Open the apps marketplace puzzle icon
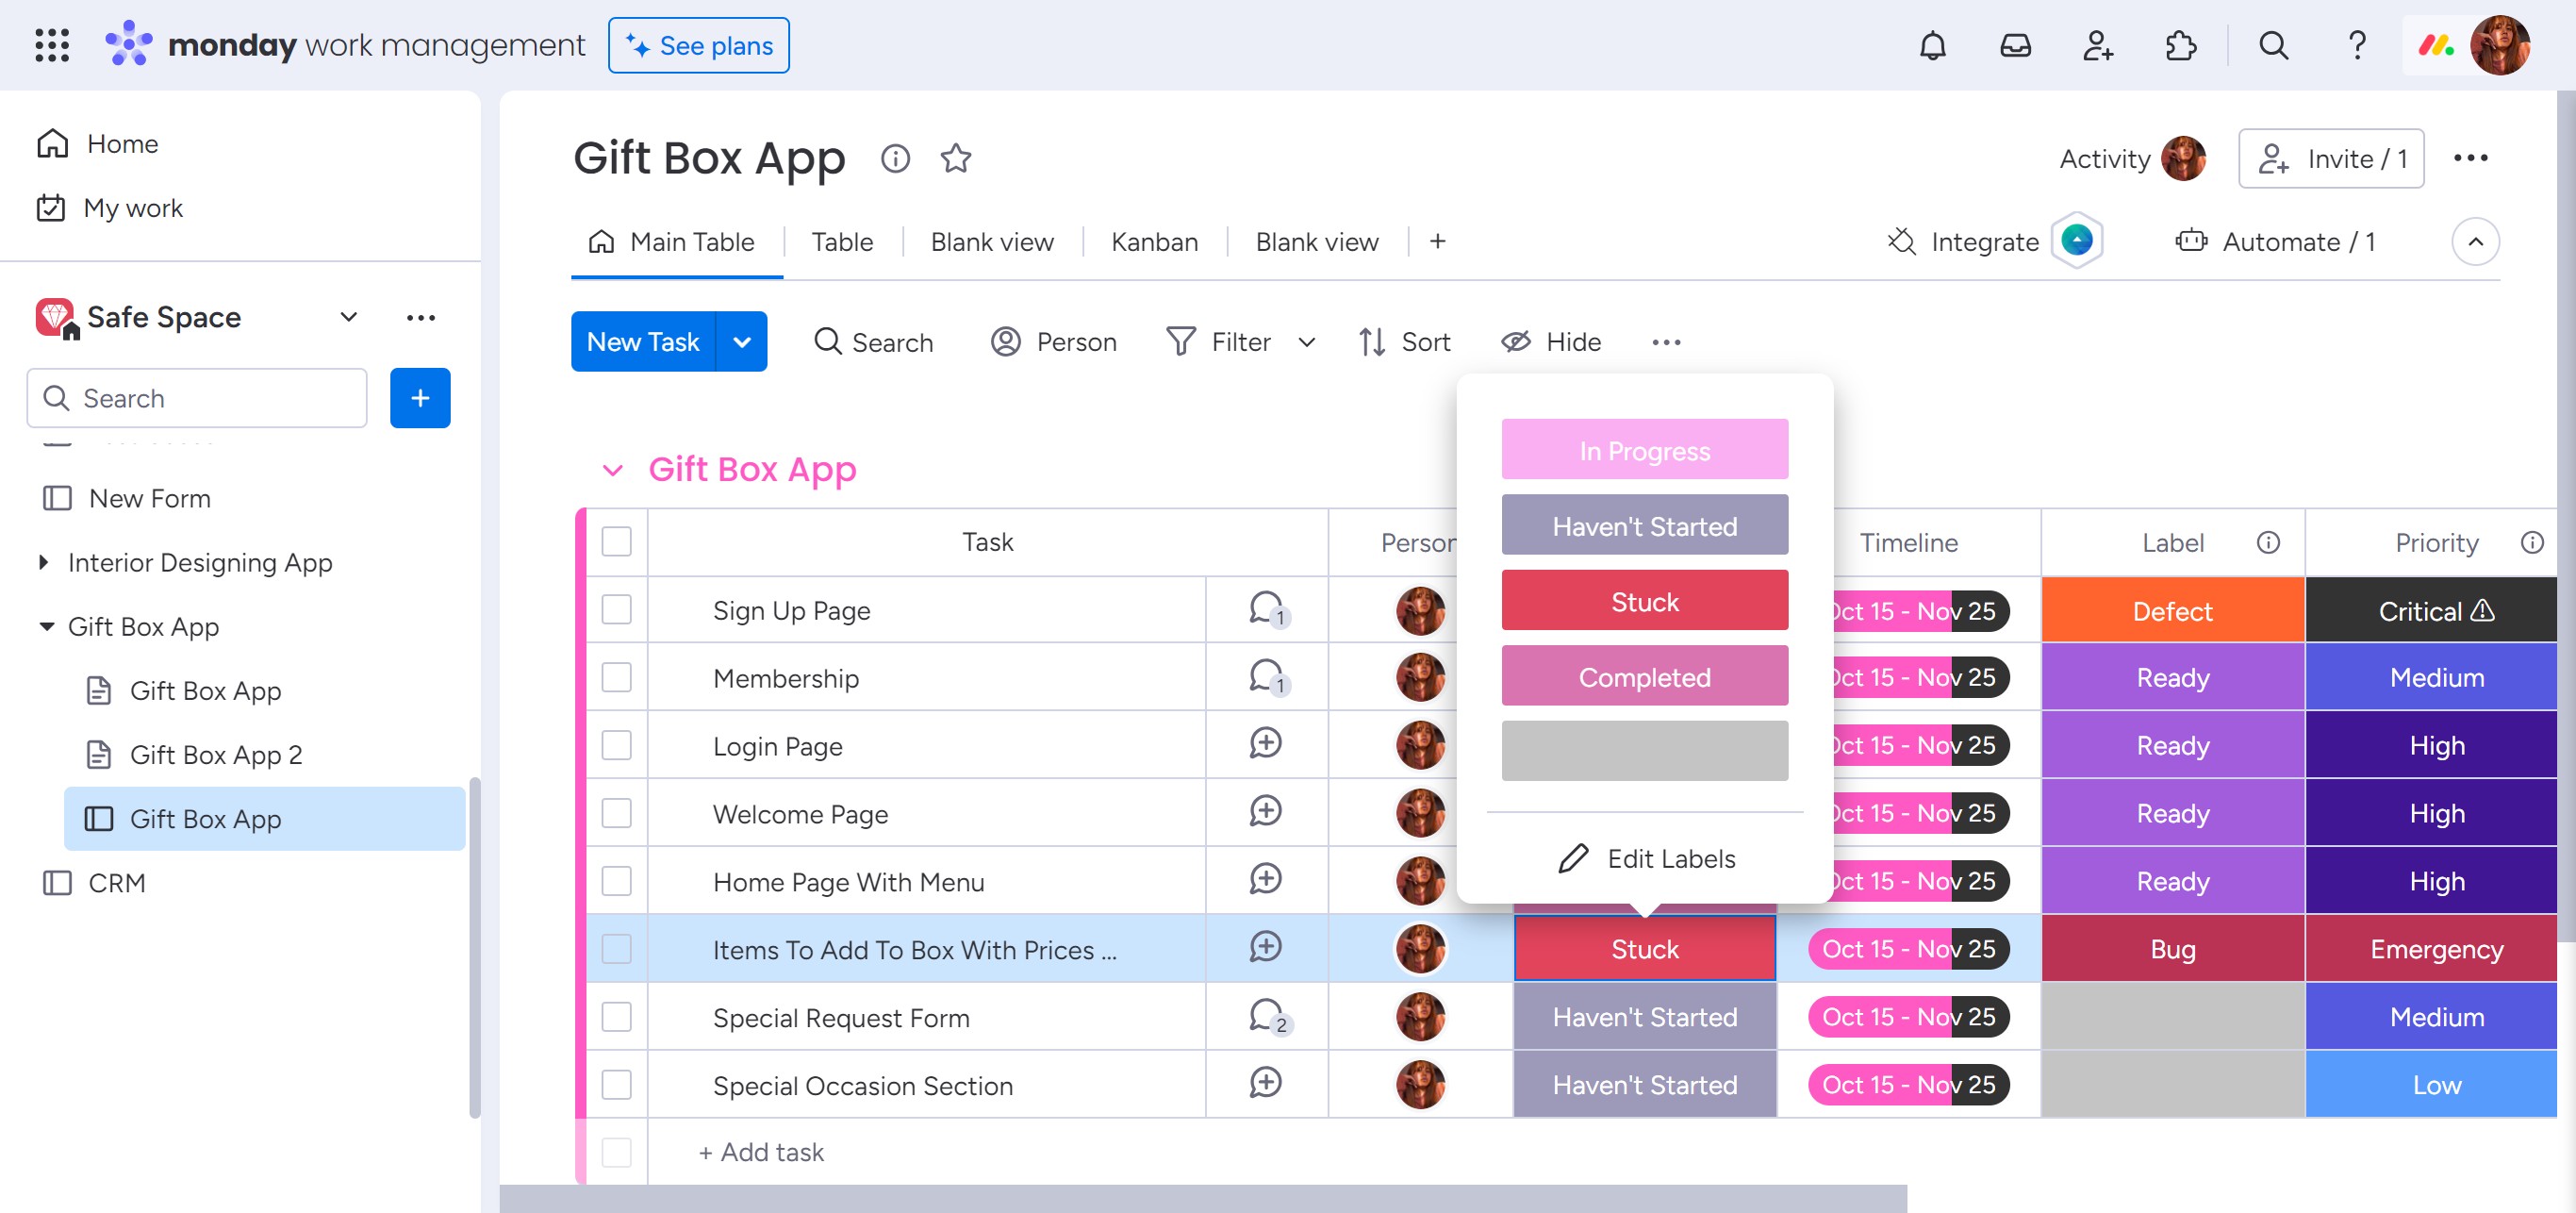2576x1213 pixels. [x=2180, y=45]
